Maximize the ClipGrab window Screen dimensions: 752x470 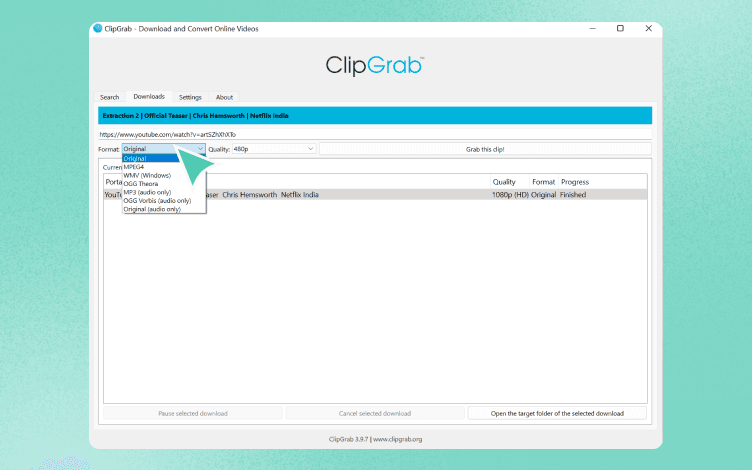[620, 28]
